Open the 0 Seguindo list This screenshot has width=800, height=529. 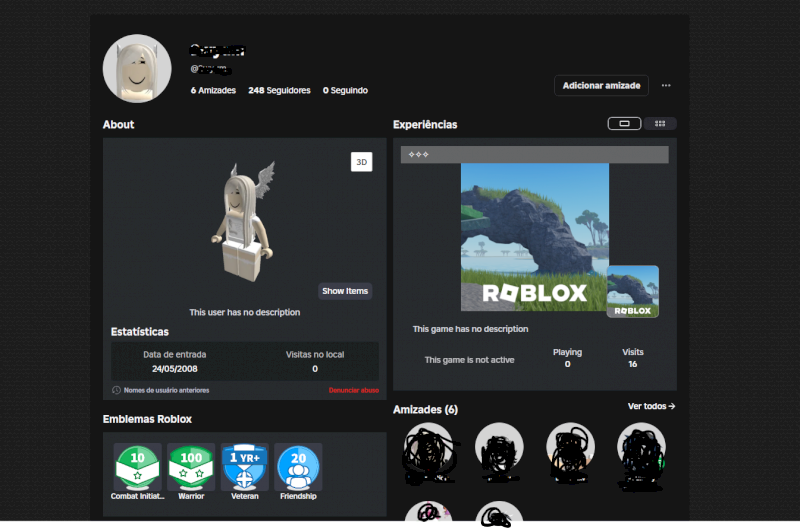pos(345,90)
